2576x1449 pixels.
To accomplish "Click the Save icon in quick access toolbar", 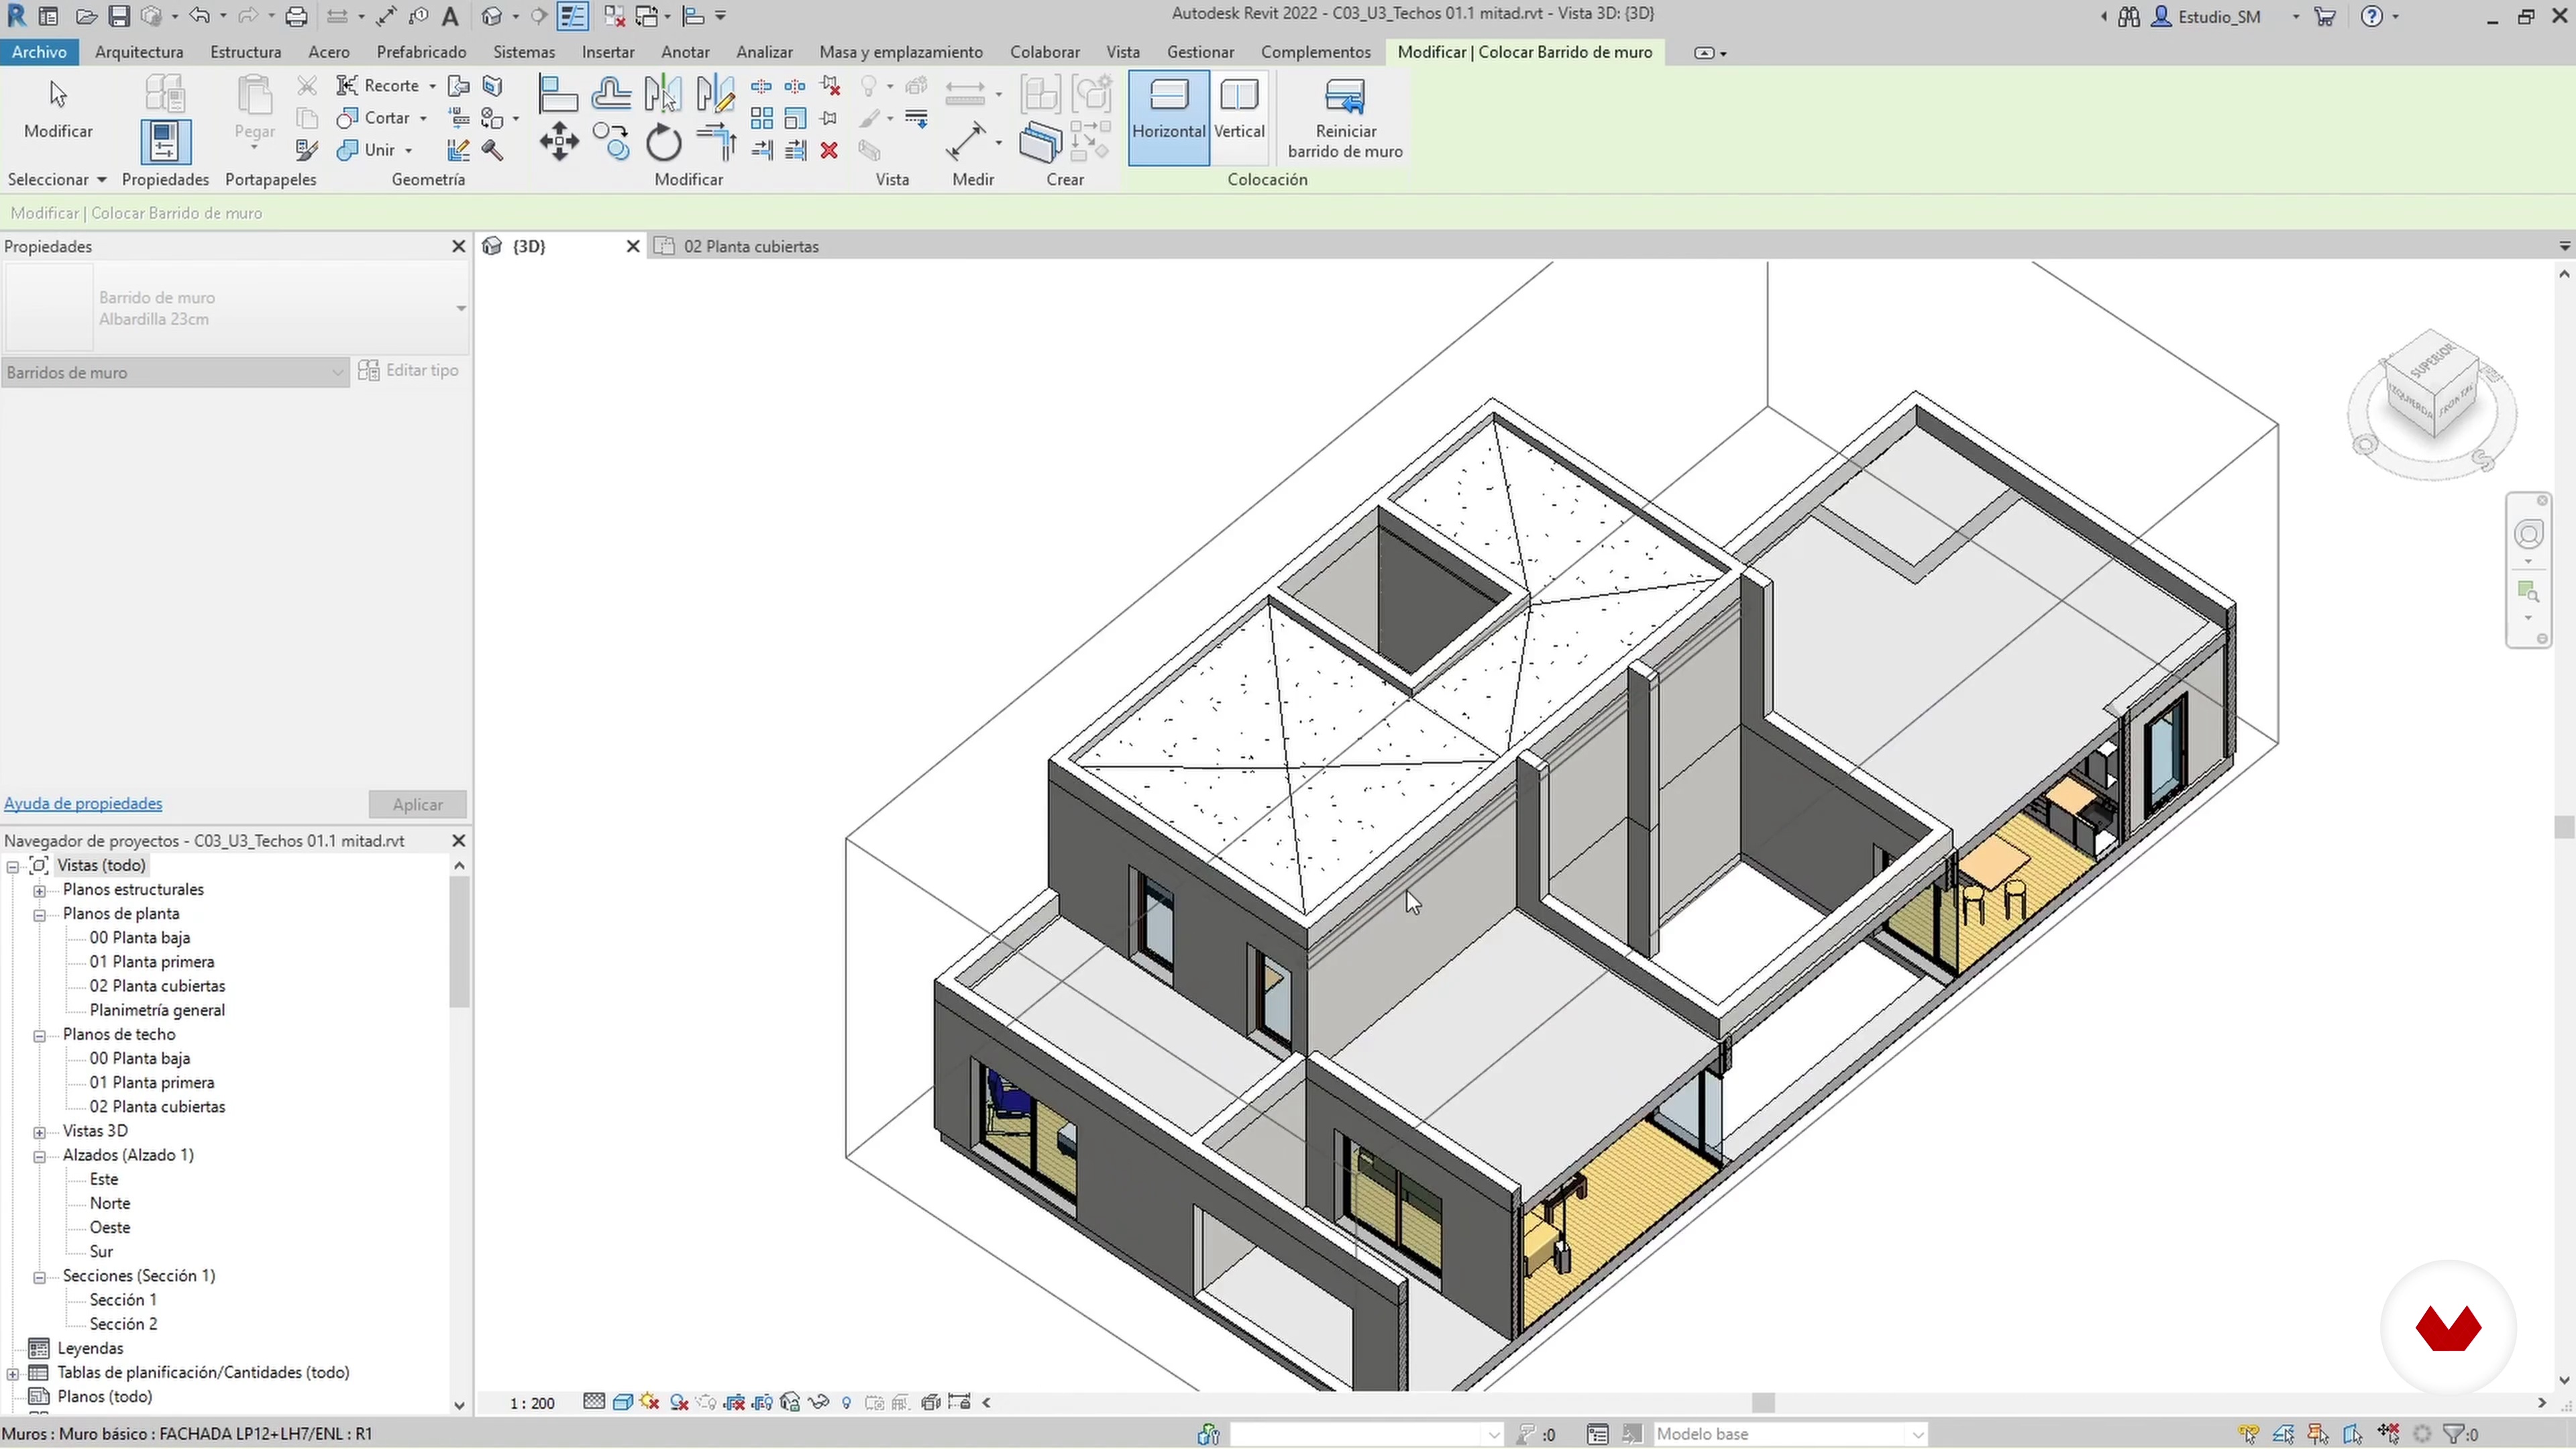I will [119, 16].
